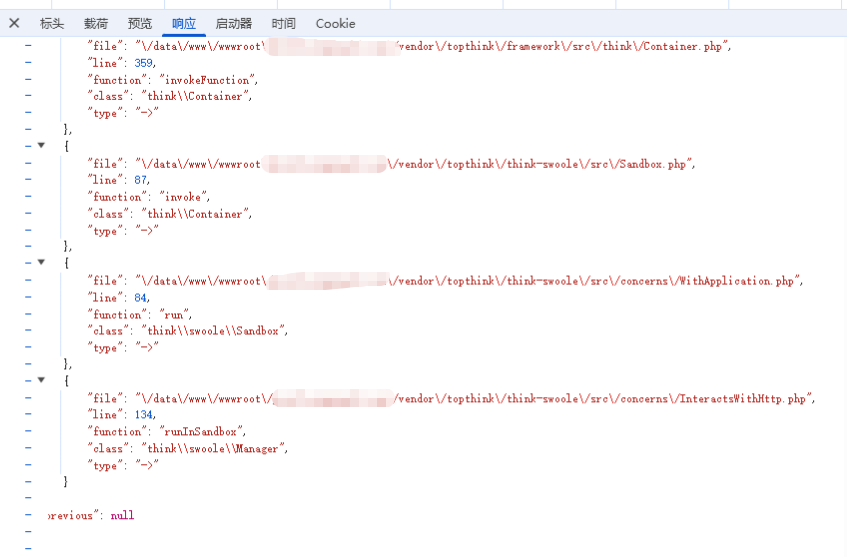
Task: Click the Container.php file path text
Action: pyautogui.click(x=433, y=46)
